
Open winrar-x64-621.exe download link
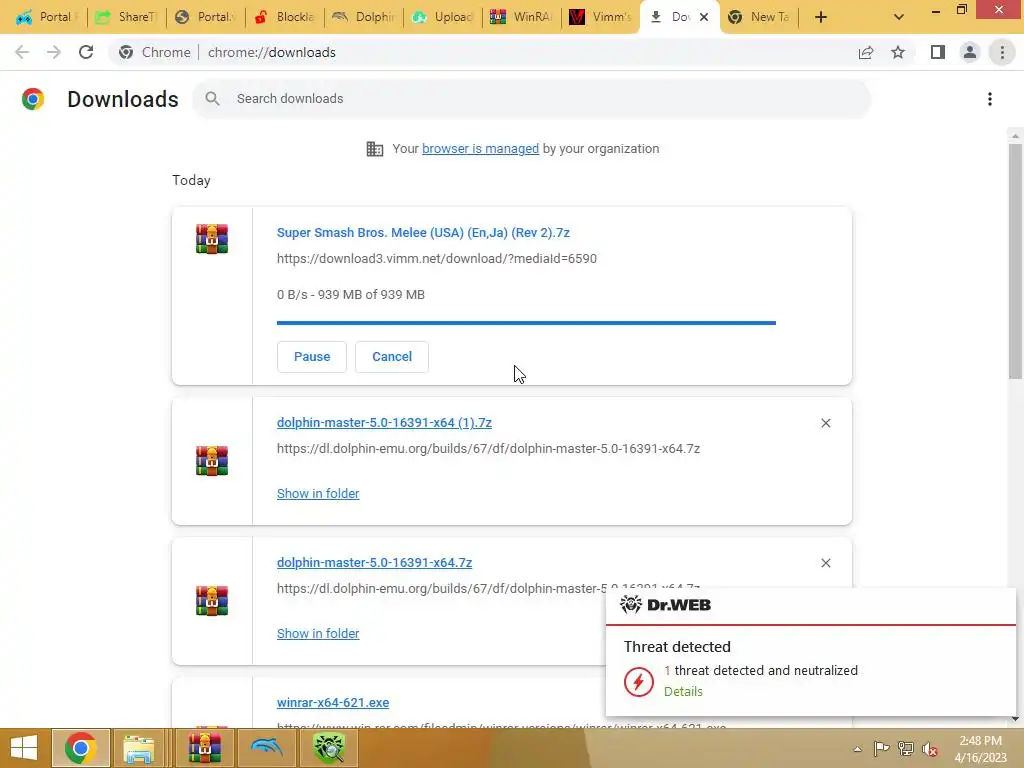pos(333,703)
